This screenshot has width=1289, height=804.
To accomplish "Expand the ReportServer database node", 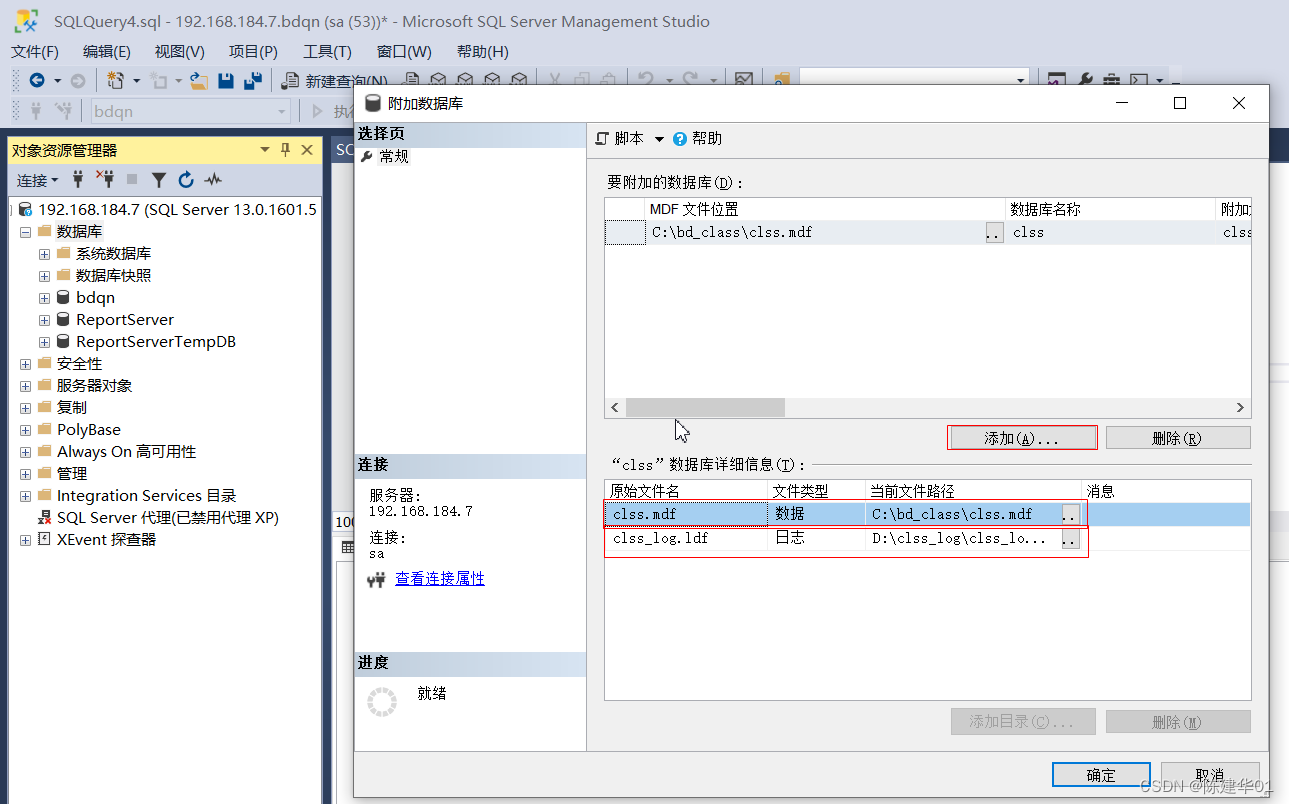I will 44,320.
